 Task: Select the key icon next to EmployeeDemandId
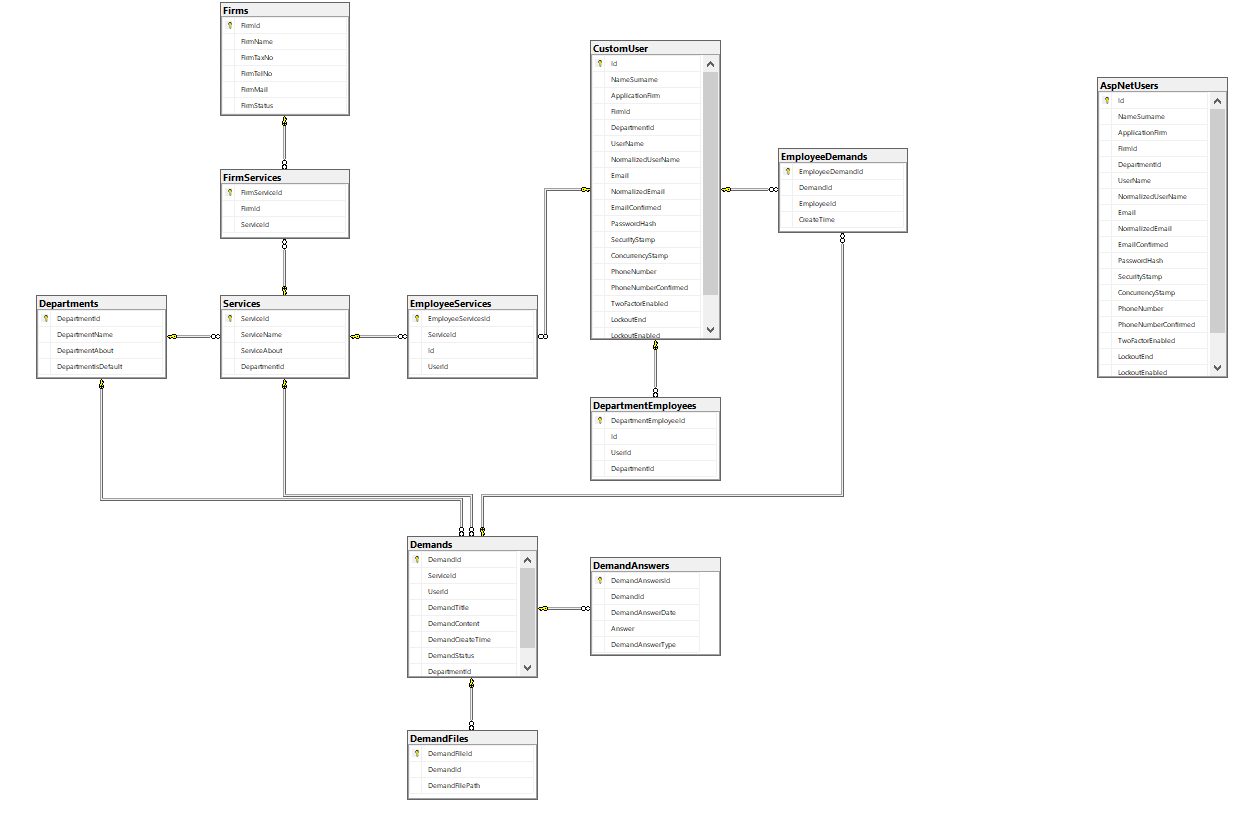coord(787,171)
